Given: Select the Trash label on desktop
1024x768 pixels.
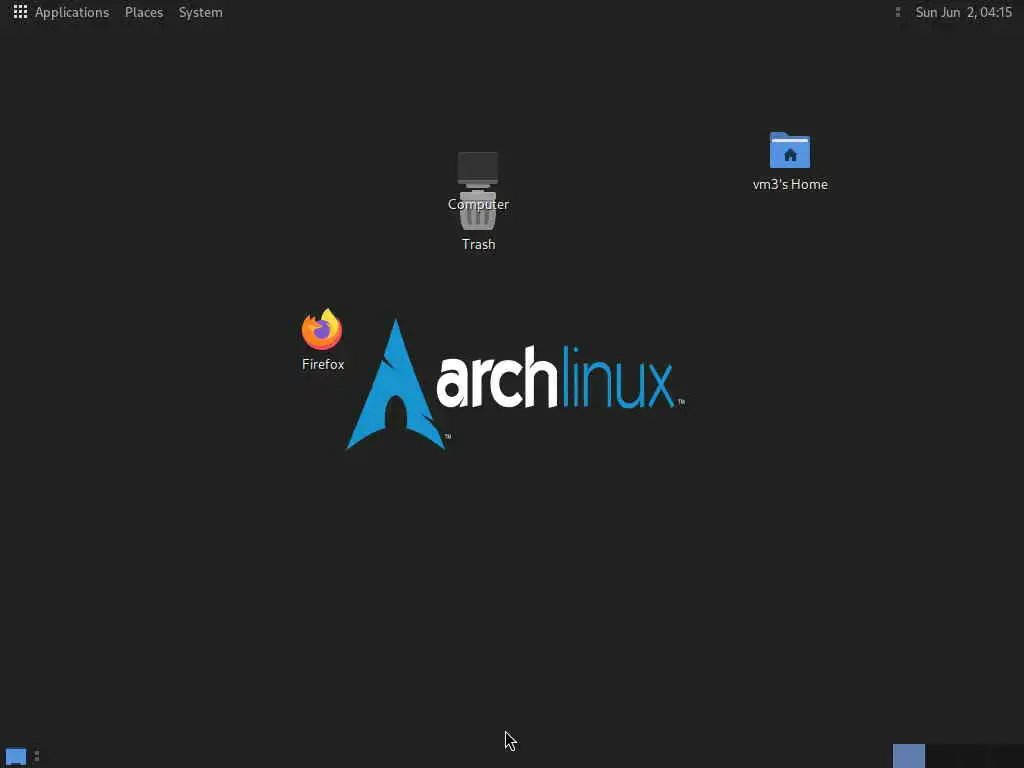Looking at the screenshot, I should [479, 244].
